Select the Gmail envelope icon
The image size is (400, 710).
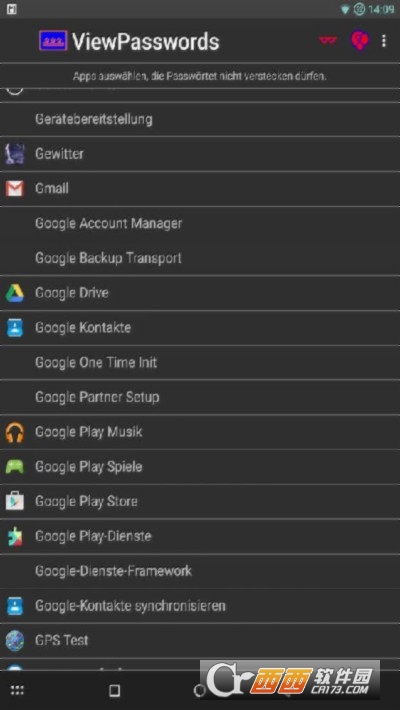click(14, 188)
